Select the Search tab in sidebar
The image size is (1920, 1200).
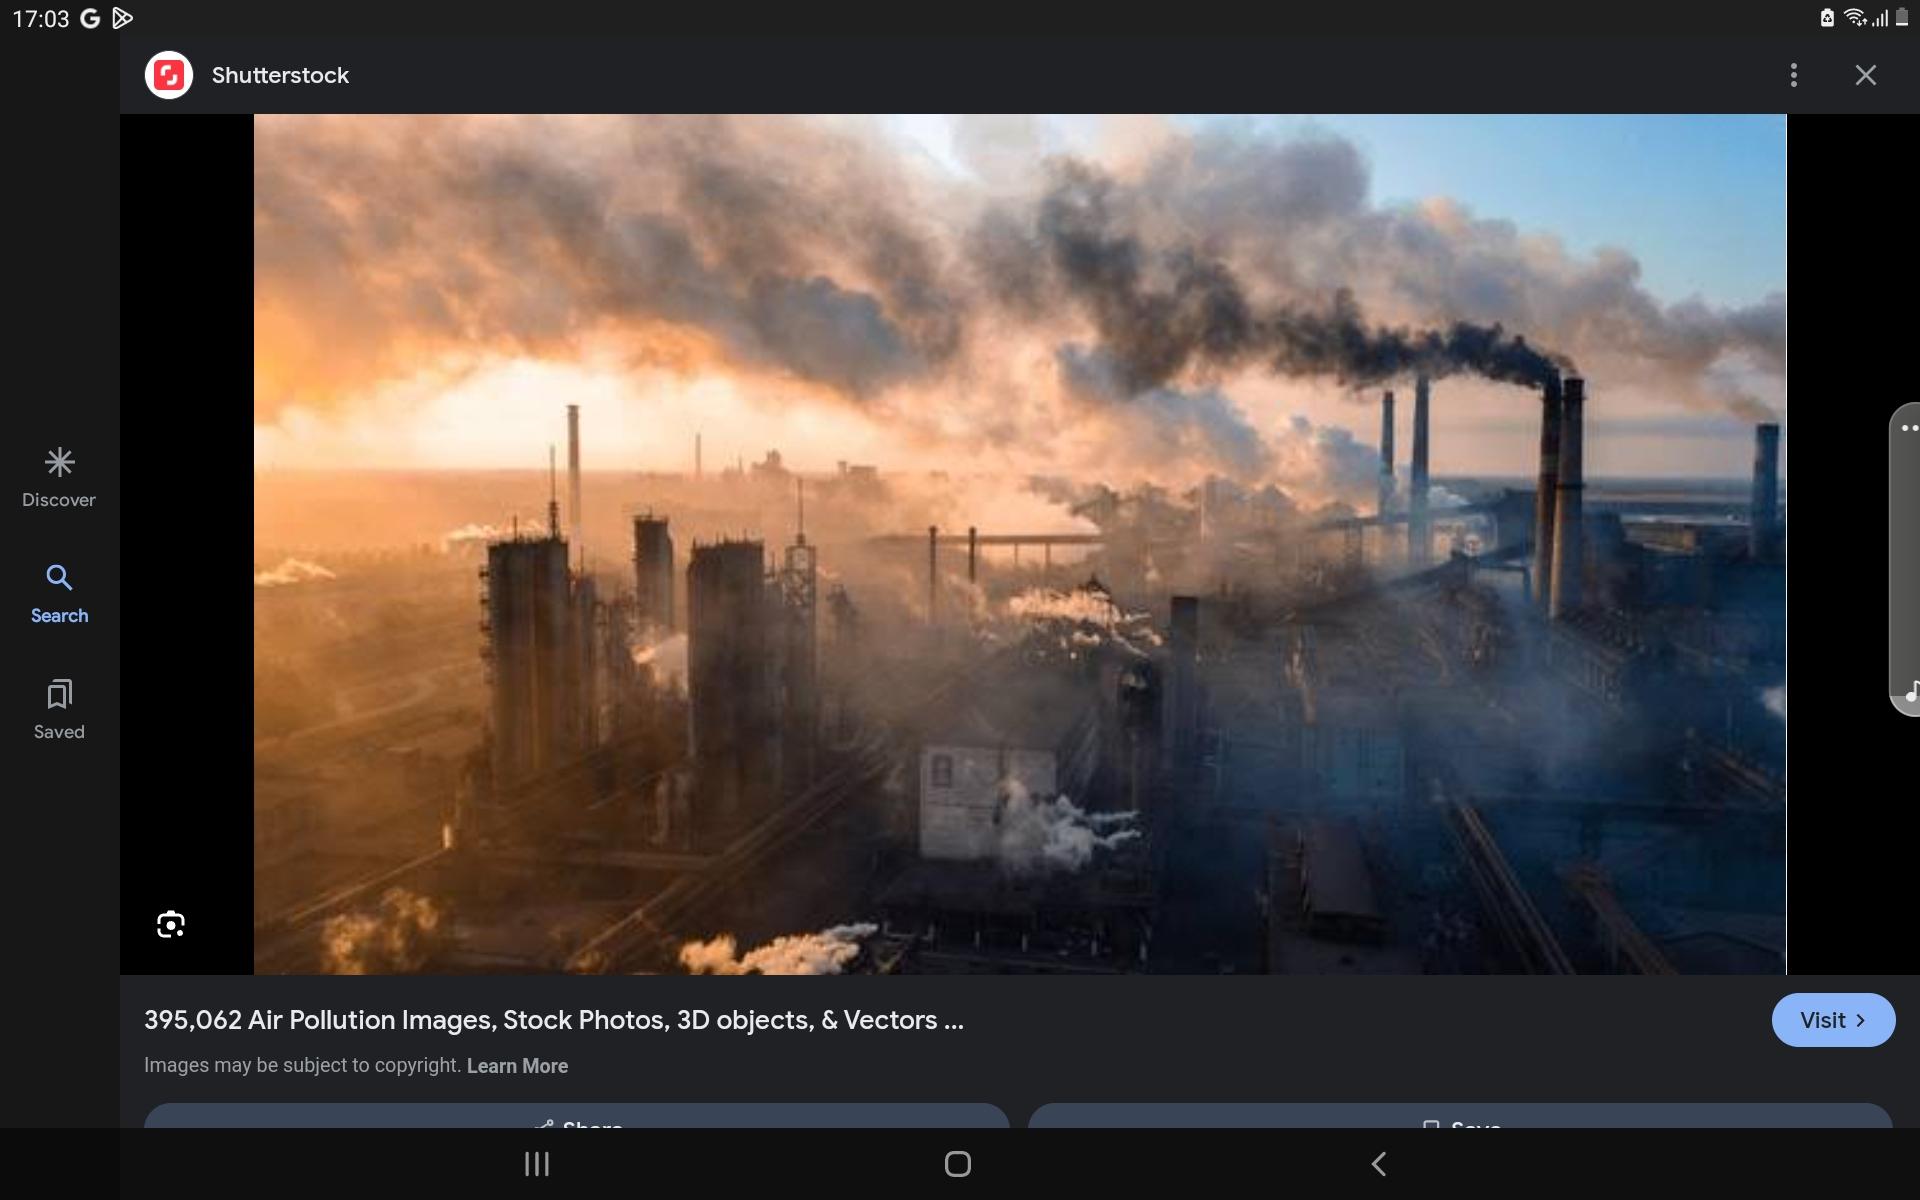(x=59, y=594)
